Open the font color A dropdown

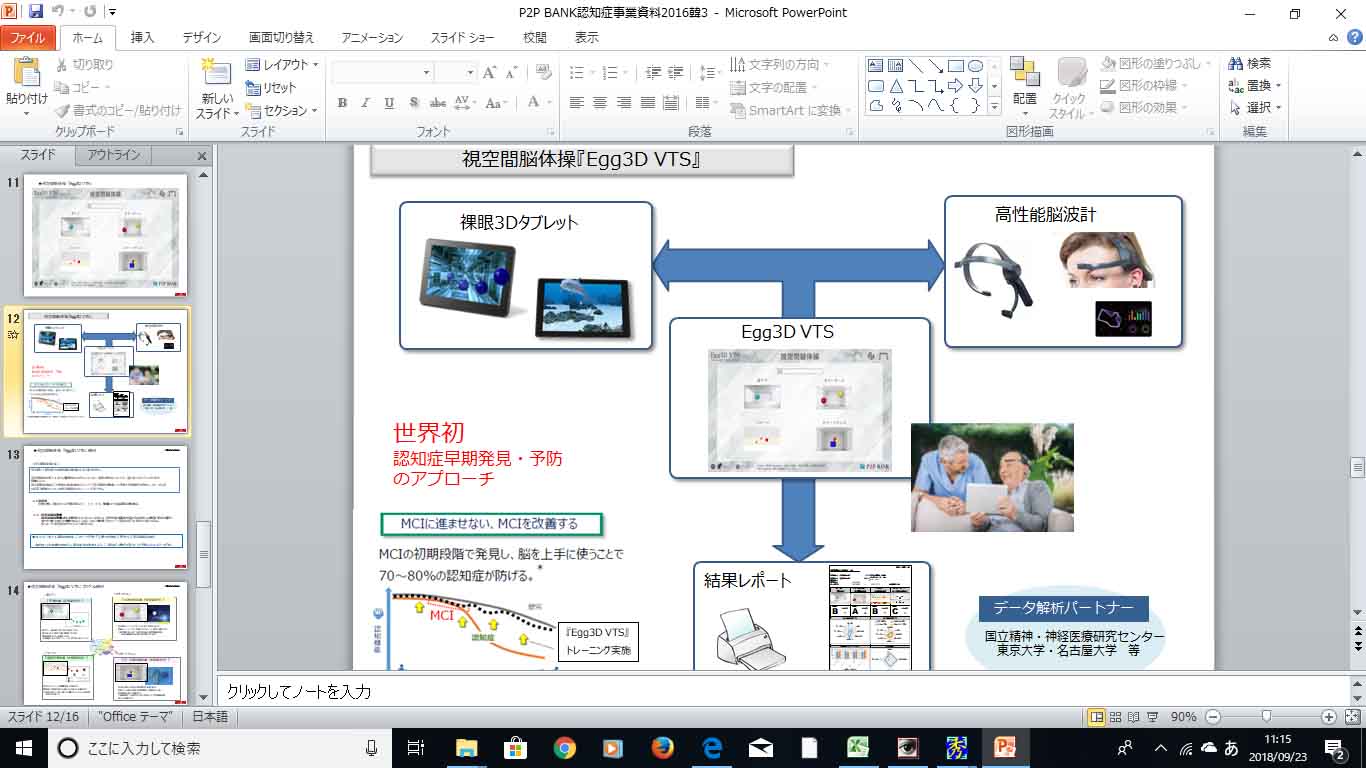(538, 103)
